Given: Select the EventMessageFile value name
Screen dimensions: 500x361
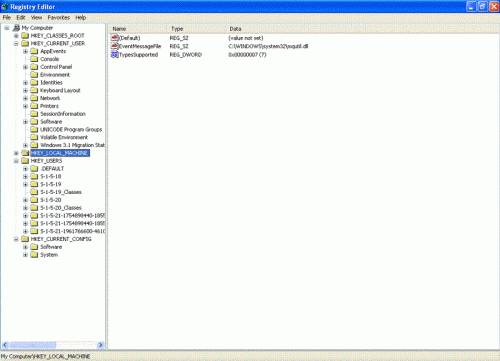Looking at the screenshot, I should (140, 46).
